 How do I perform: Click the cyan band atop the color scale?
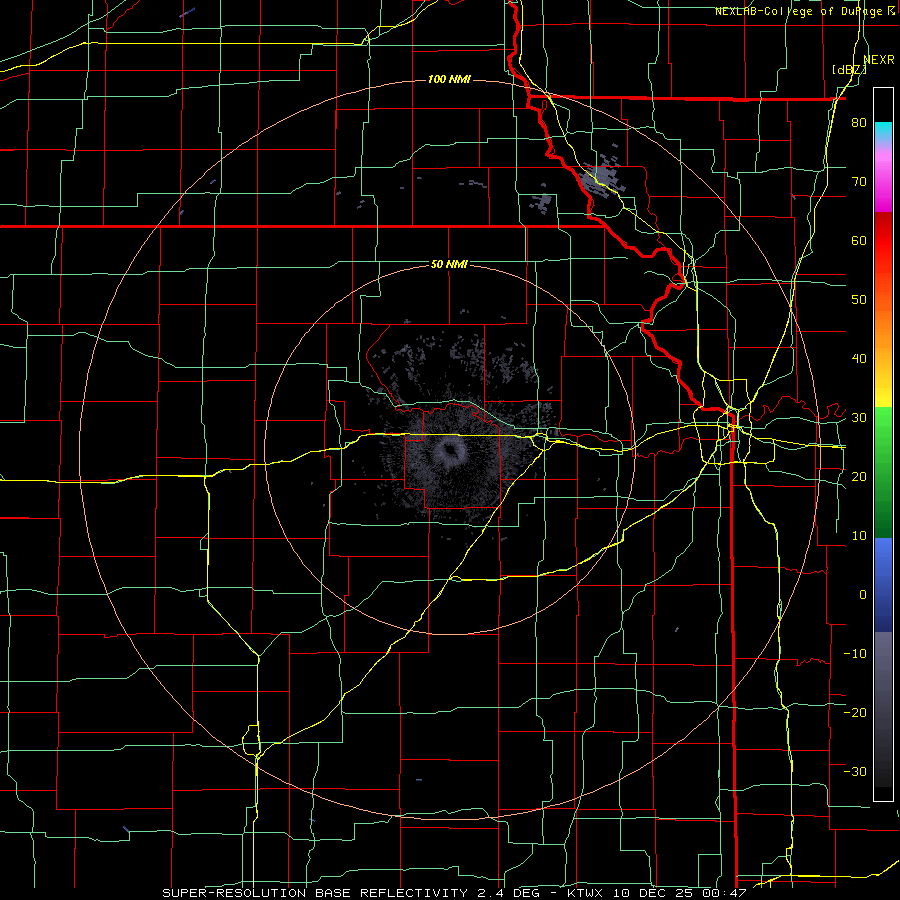(x=883, y=129)
